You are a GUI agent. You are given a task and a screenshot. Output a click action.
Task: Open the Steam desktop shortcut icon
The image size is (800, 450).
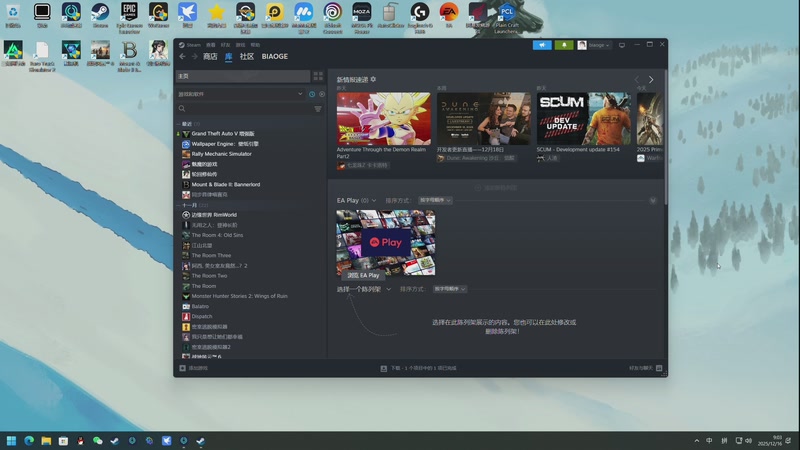coord(100,15)
